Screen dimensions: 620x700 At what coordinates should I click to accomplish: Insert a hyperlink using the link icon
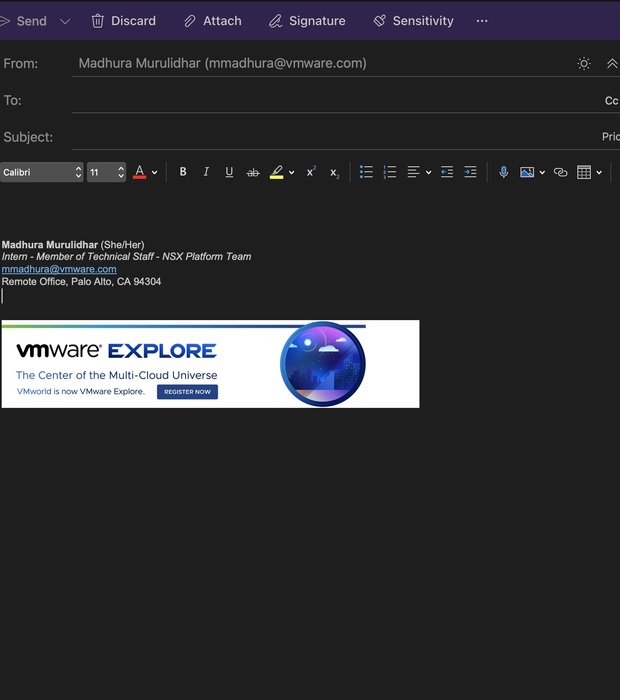pos(560,172)
